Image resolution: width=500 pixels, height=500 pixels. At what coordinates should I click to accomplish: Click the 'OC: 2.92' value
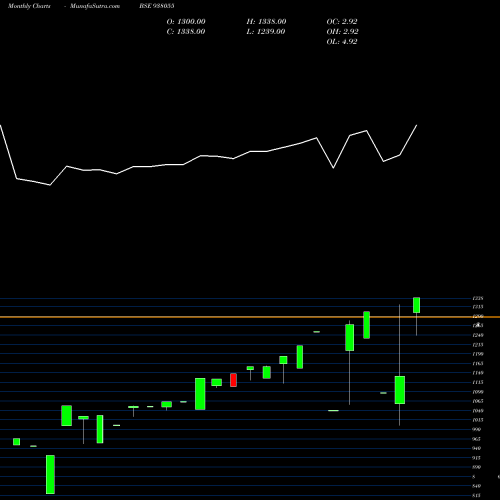point(342,22)
